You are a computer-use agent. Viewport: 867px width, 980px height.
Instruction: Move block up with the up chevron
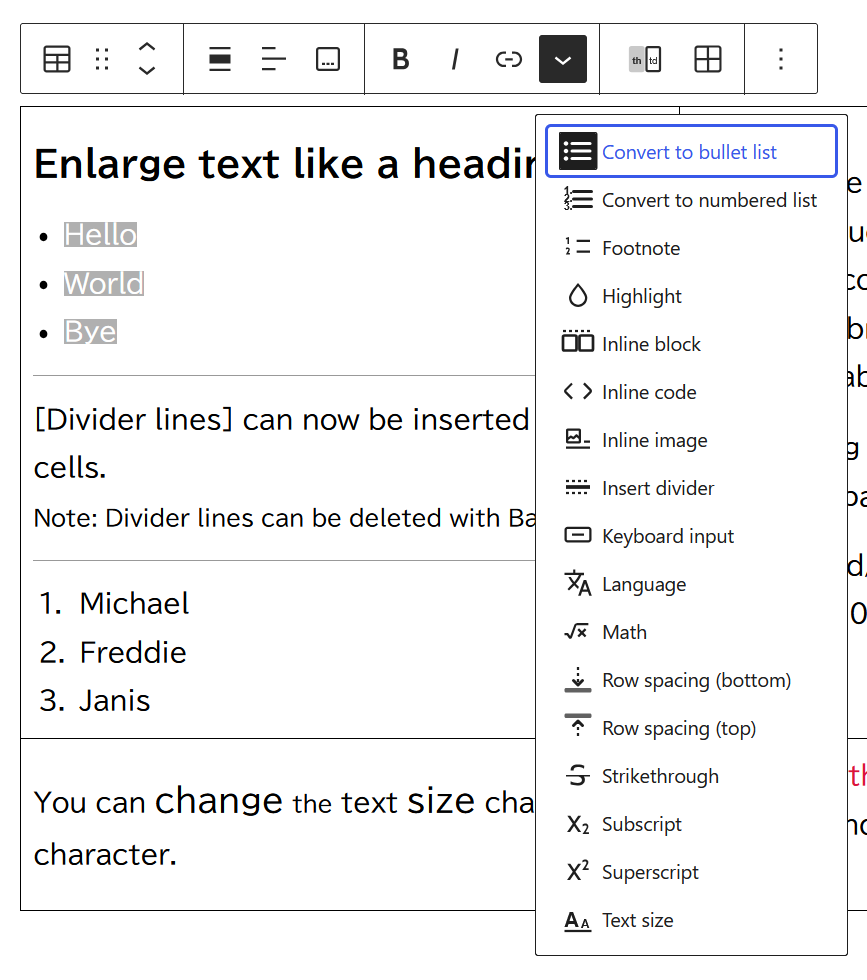pyautogui.click(x=147, y=47)
